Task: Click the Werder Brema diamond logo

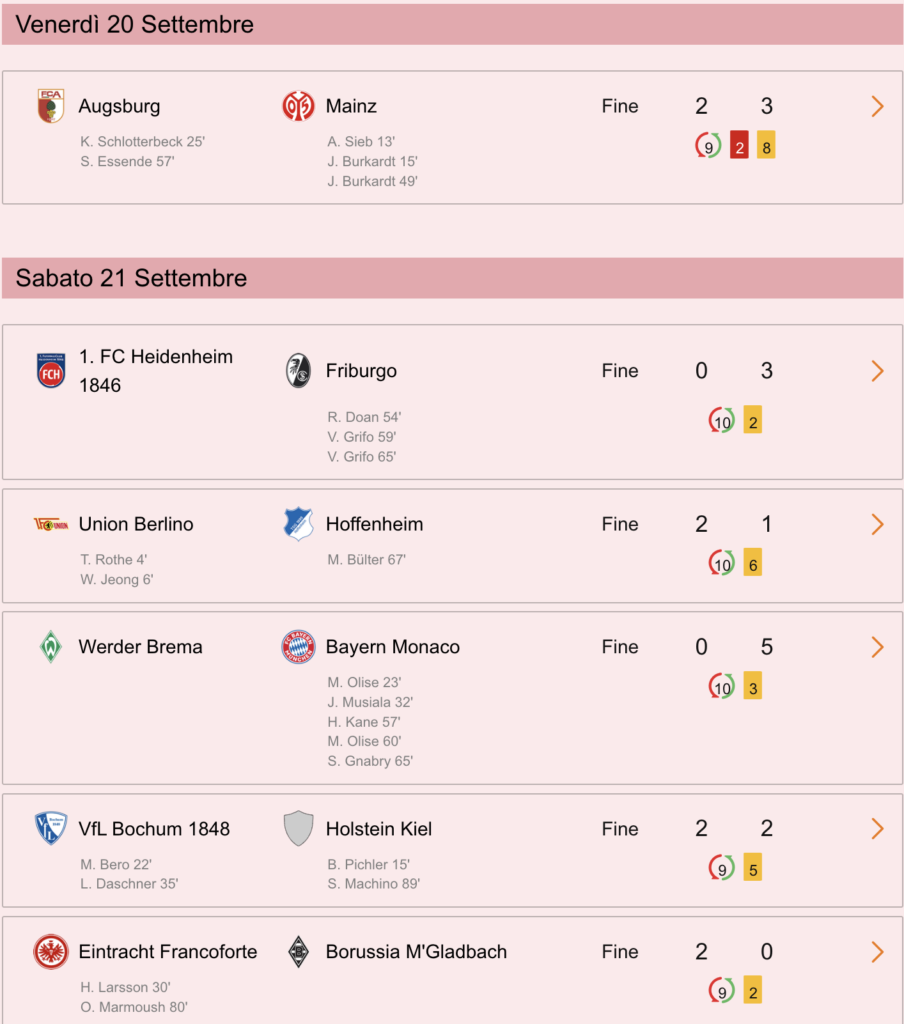Action: coord(51,647)
